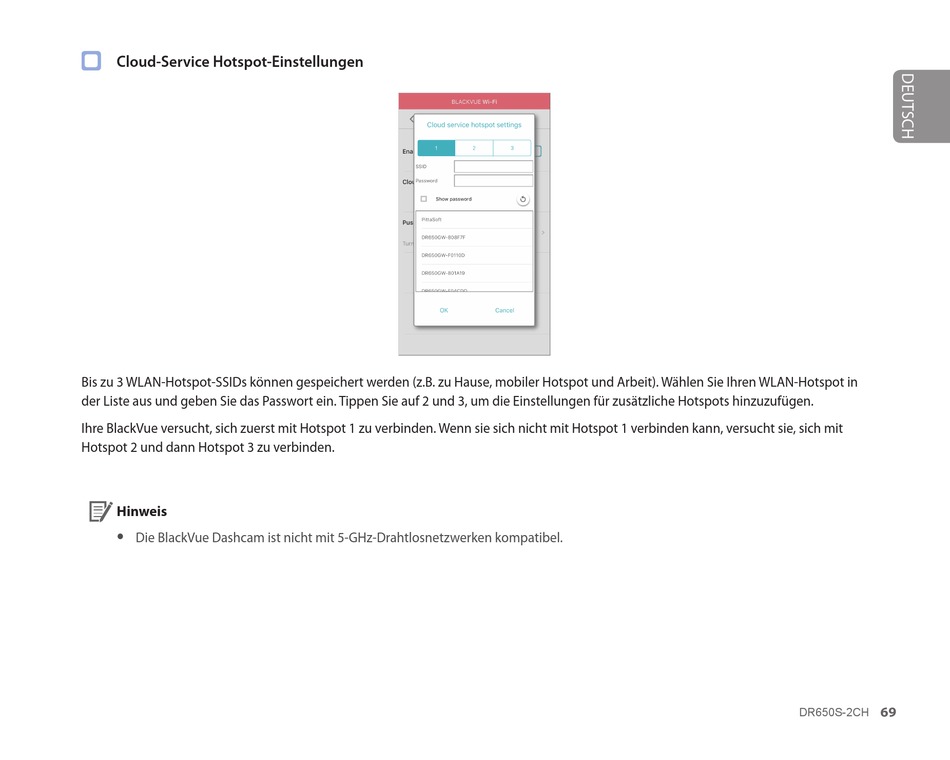Click the DEUTSCH language side tab
The width and height of the screenshot is (950, 760).
coord(921,106)
